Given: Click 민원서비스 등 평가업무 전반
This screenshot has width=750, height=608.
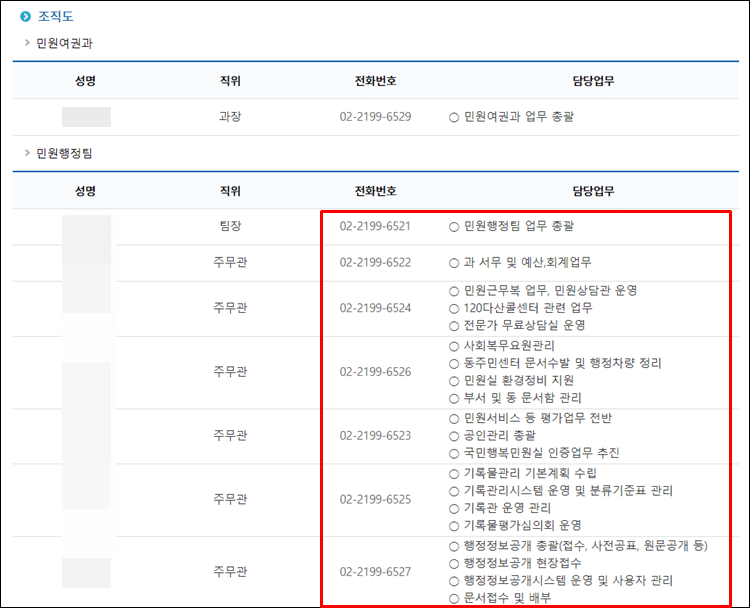Looking at the screenshot, I should pyautogui.click(x=538, y=419).
